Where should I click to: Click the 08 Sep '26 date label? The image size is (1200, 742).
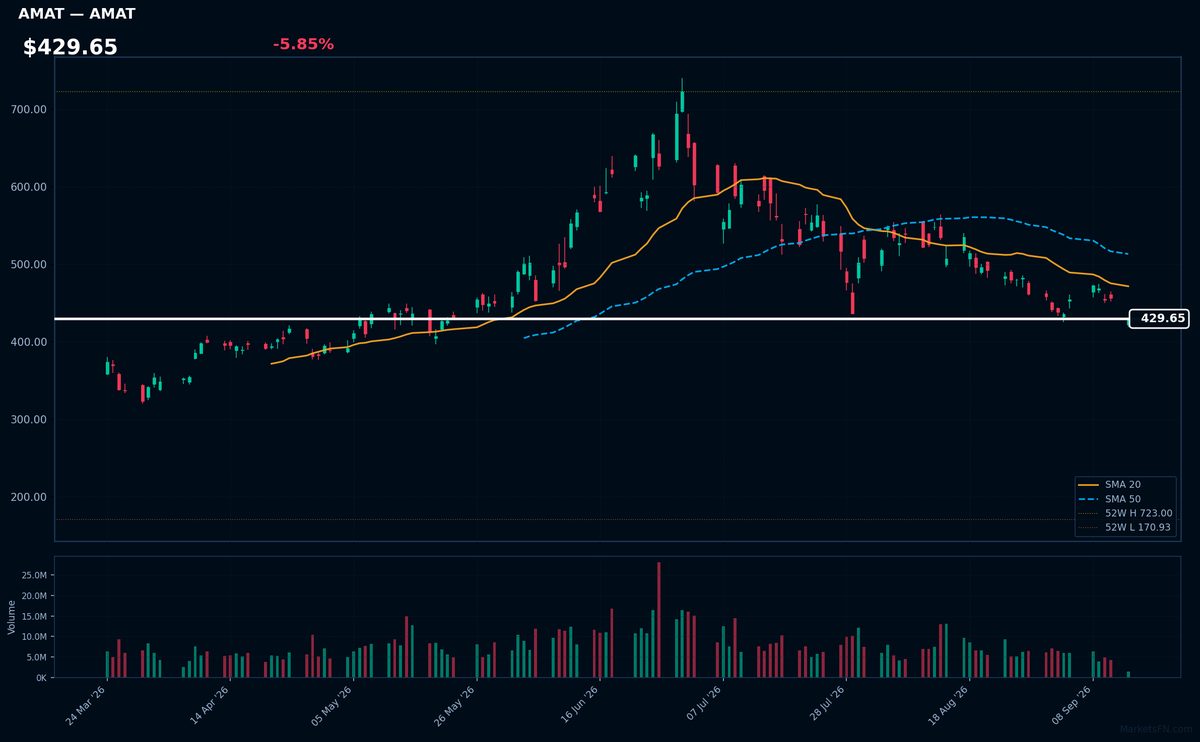(x=1071, y=707)
